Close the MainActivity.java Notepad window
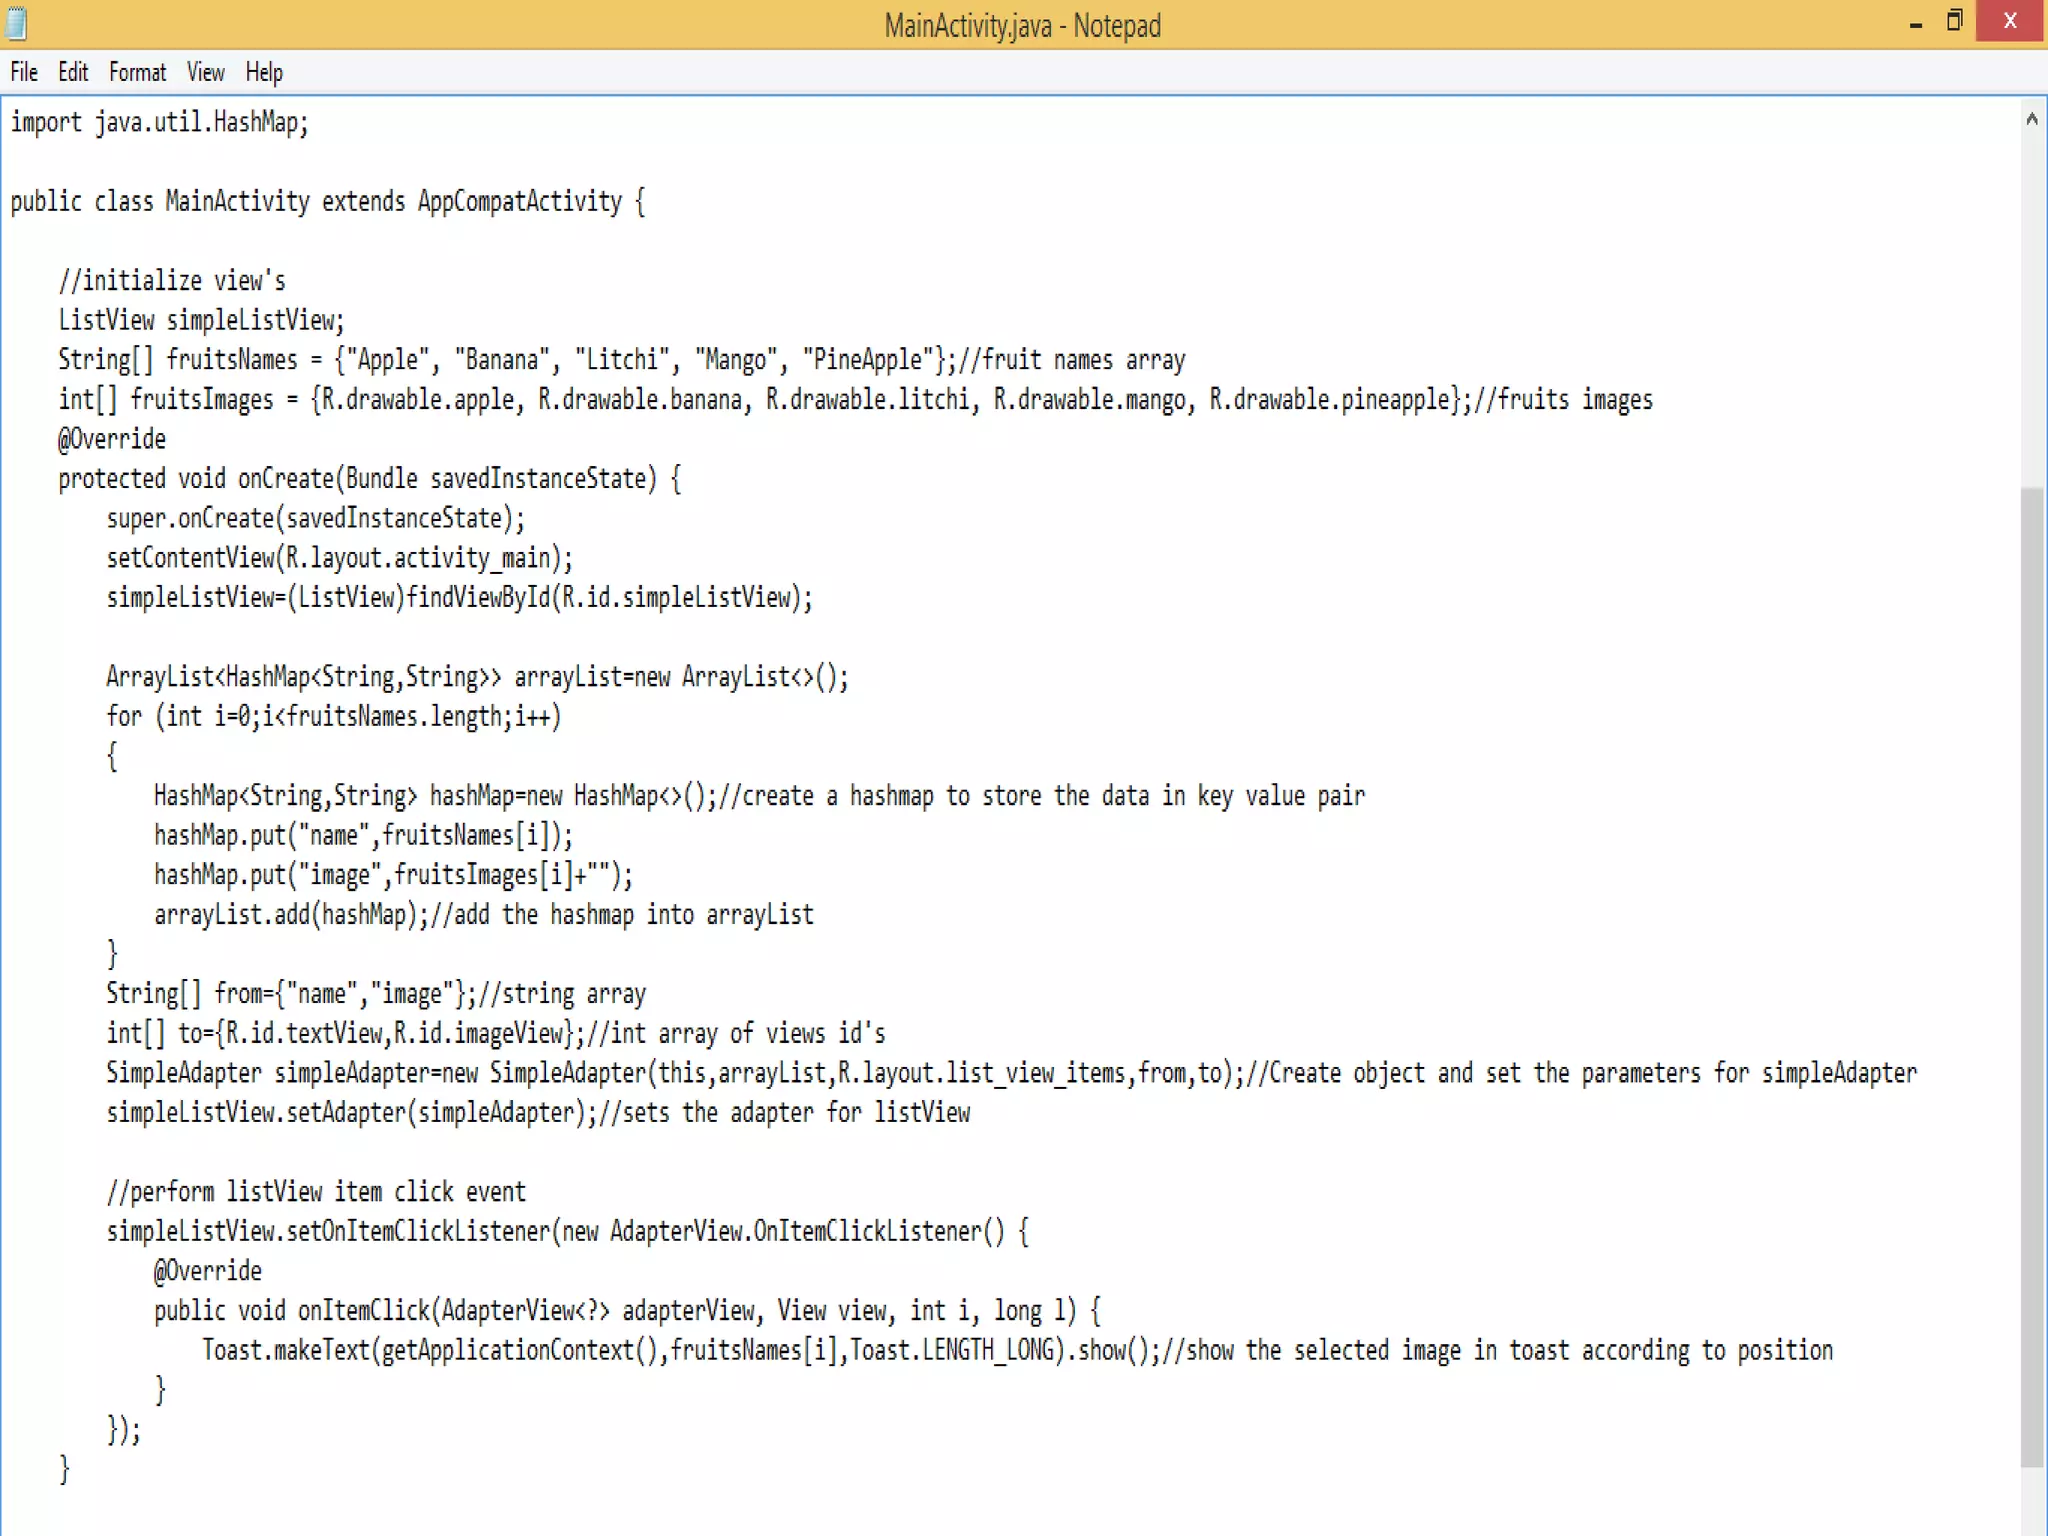This screenshot has width=2048, height=1536. [x=2010, y=22]
